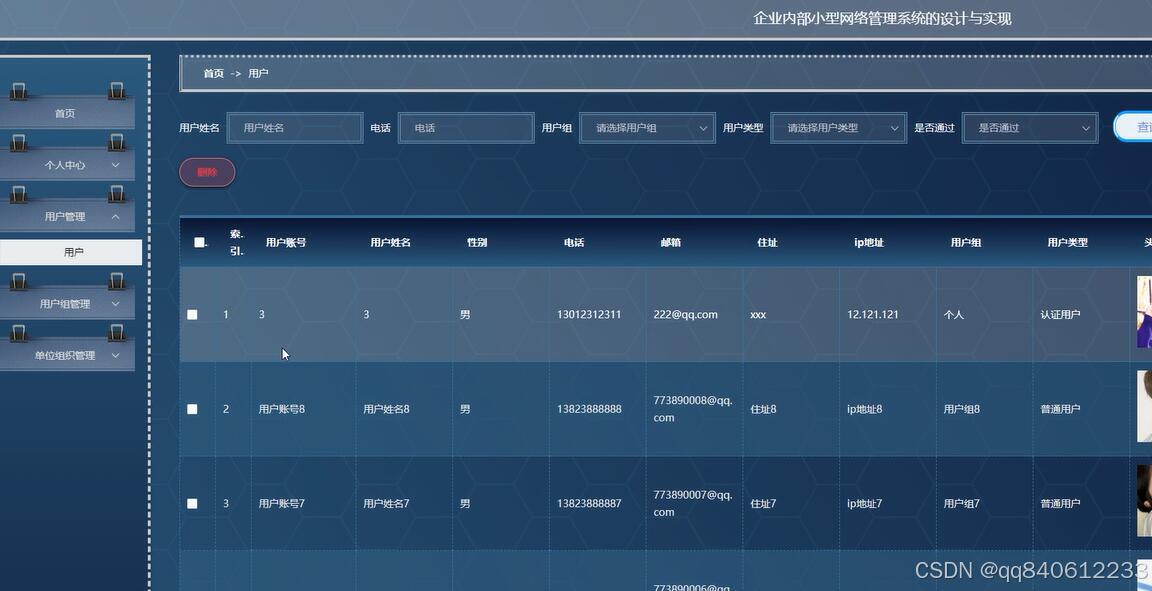Toggle the select-all checkbox in table header
Screen dimensions: 1152x591
click(x=198, y=240)
